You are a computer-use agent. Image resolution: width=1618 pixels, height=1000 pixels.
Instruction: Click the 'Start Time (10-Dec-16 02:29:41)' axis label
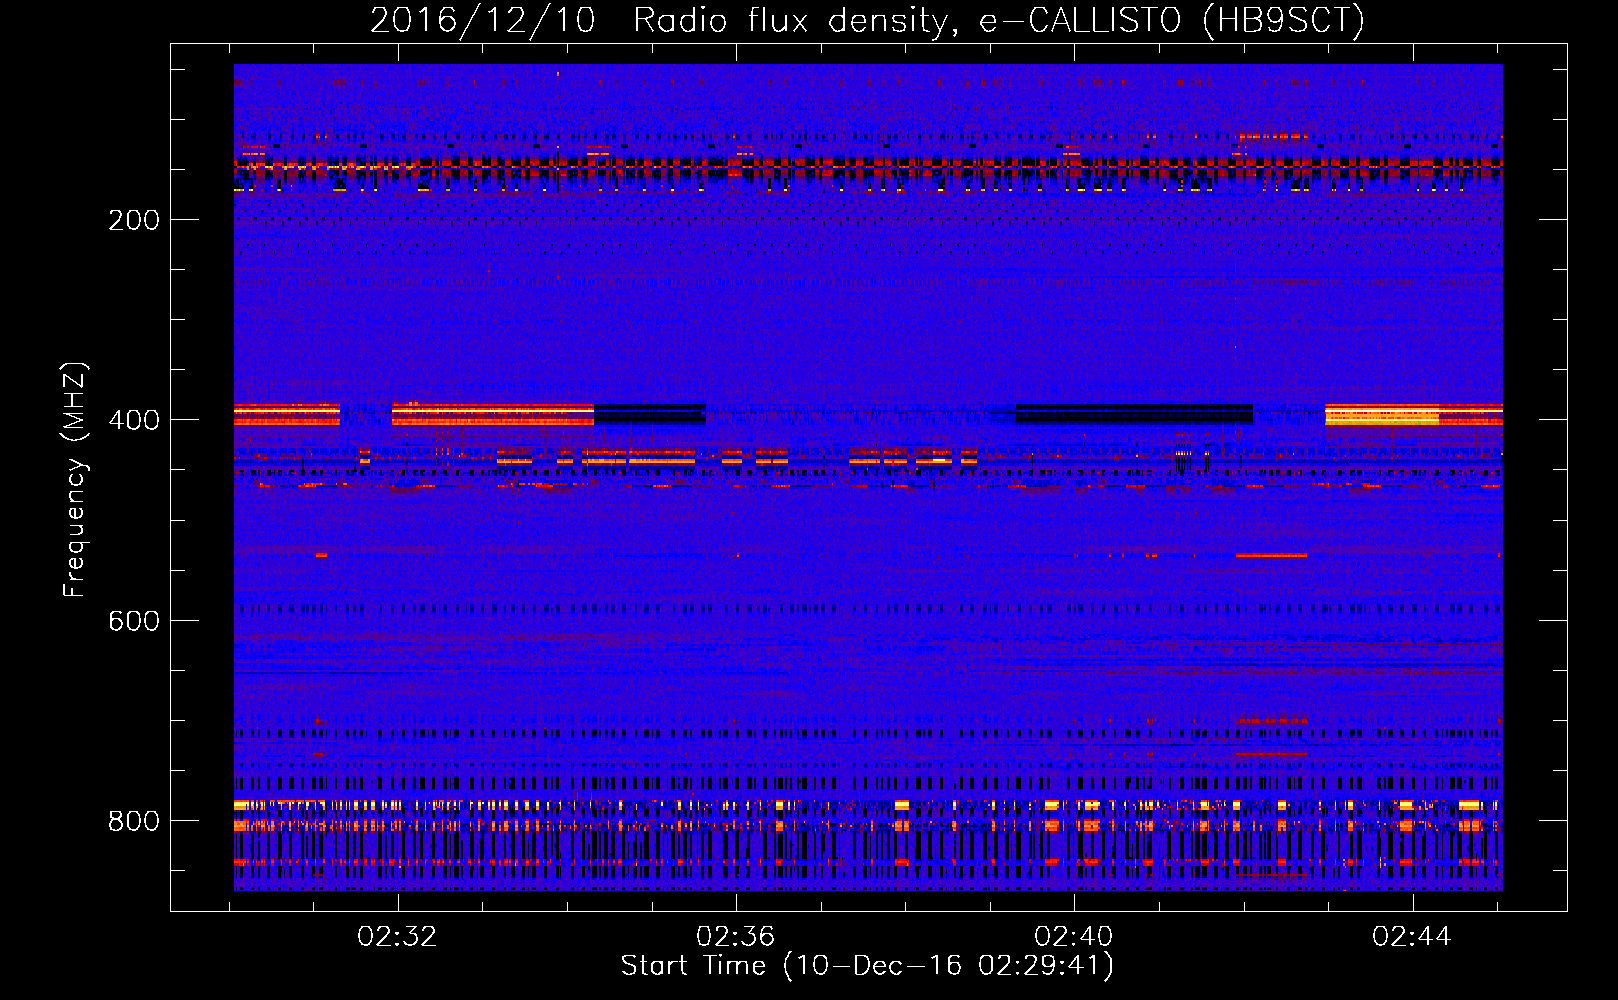click(x=867, y=966)
